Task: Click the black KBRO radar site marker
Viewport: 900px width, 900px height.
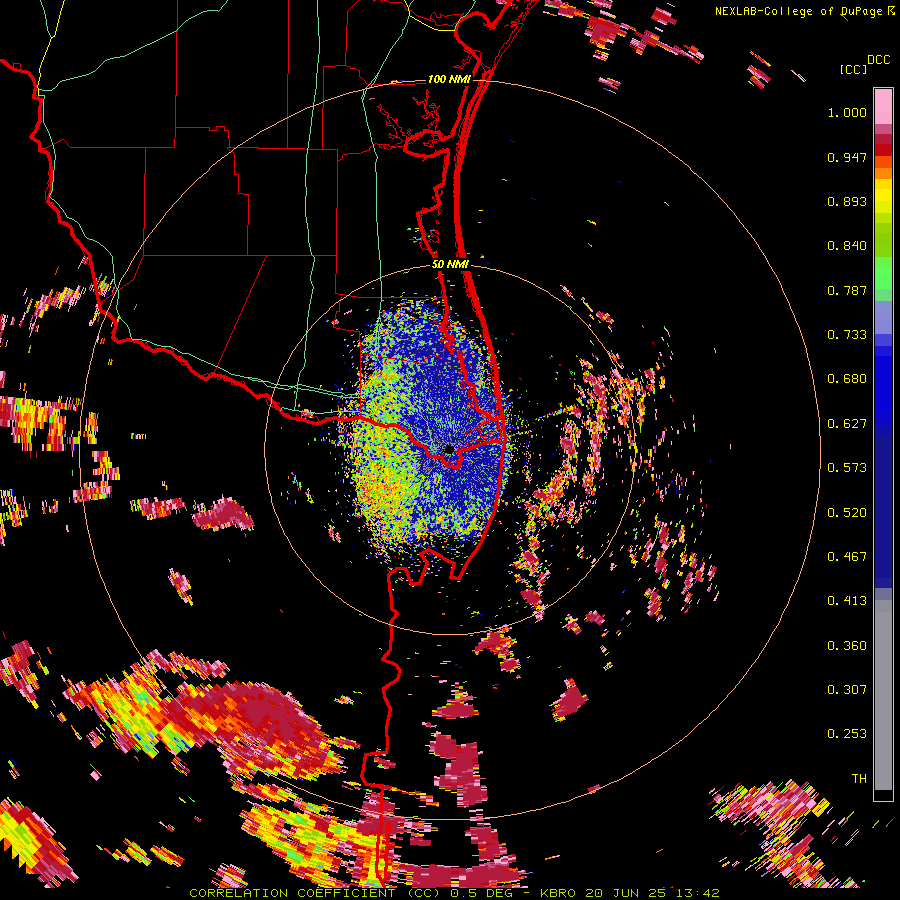Action: (x=449, y=449)
